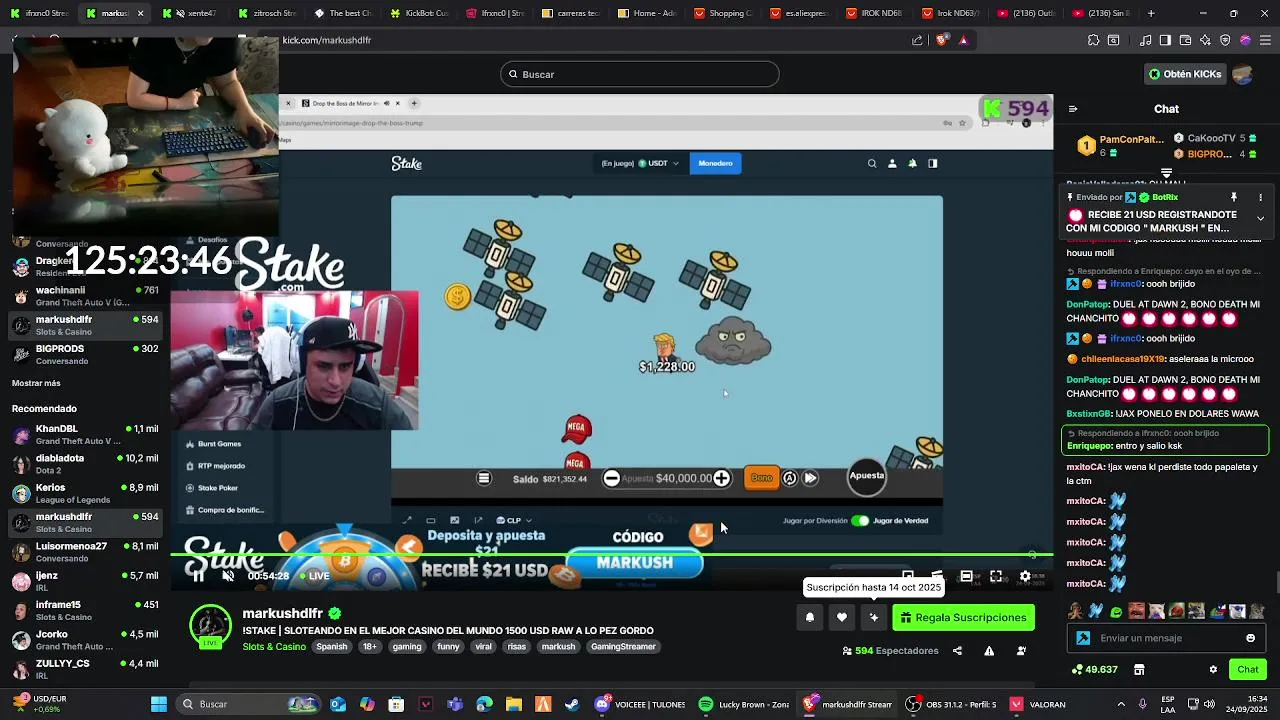
Task: Switch to Home - Adv browser tab
Action: 648,13
